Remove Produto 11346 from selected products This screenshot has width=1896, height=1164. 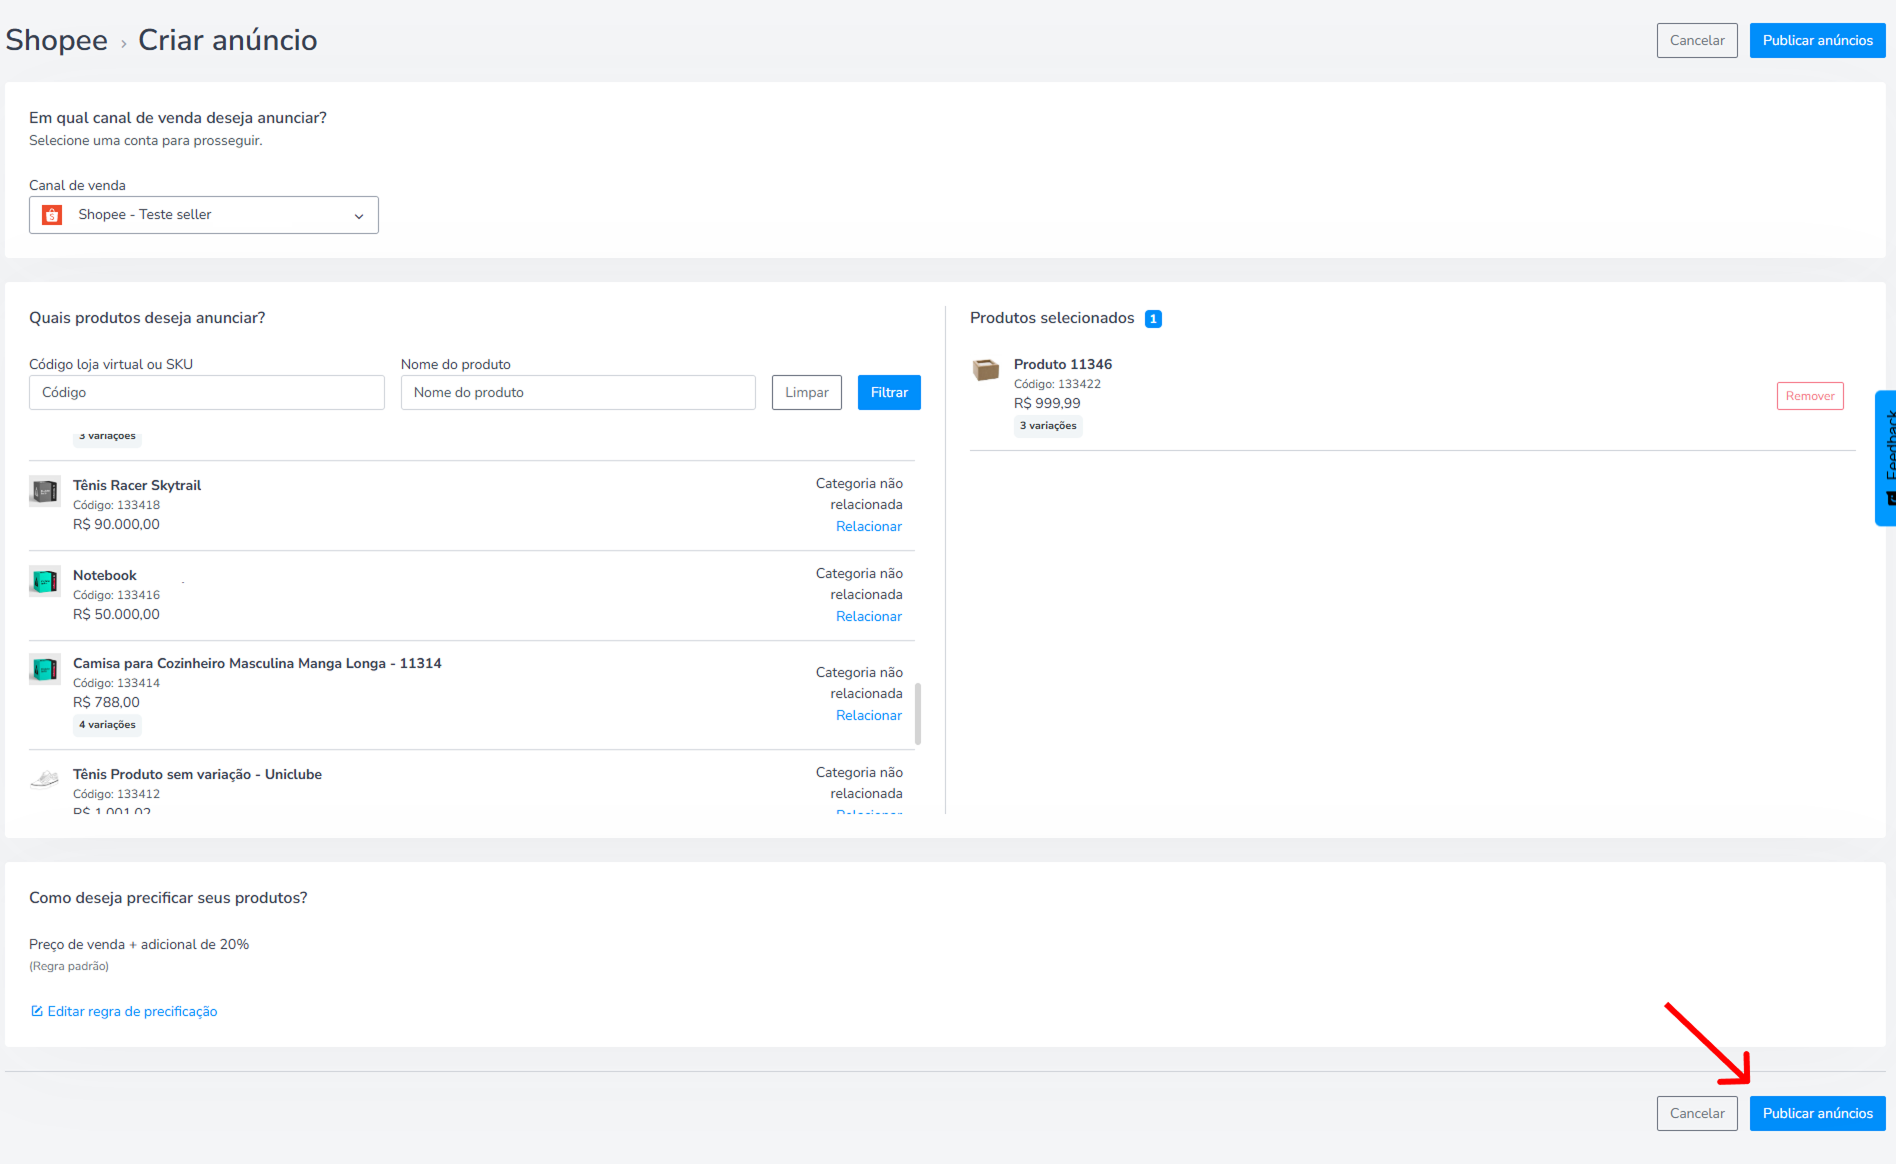tap(1810, 396)
